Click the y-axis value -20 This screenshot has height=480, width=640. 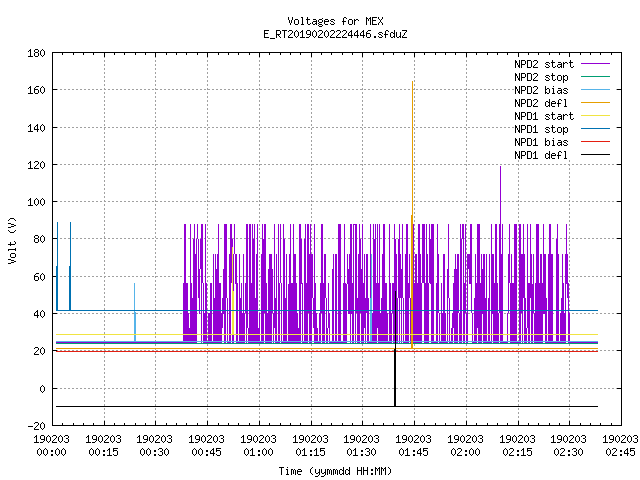[x=36, y=426]
